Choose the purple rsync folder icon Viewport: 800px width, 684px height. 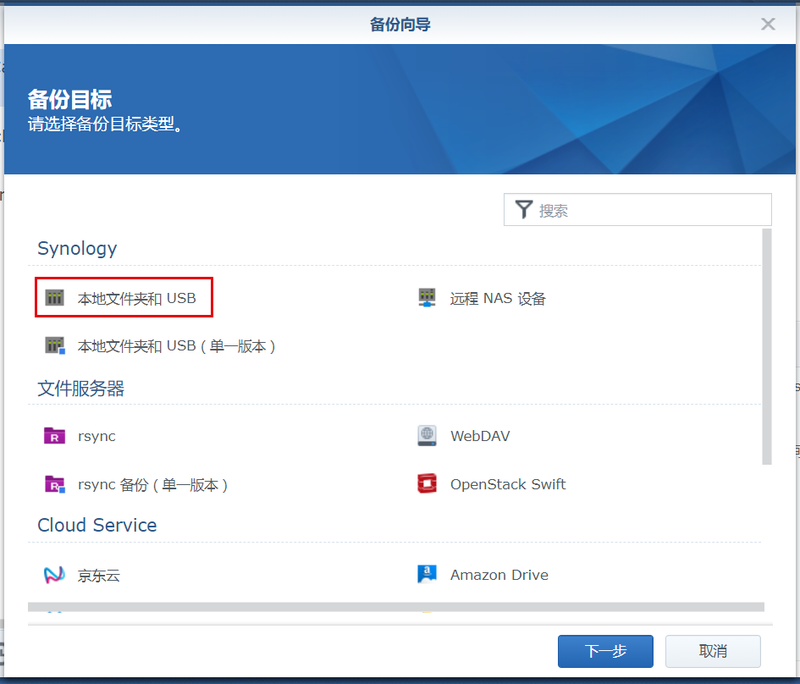(x=55, y=436)
